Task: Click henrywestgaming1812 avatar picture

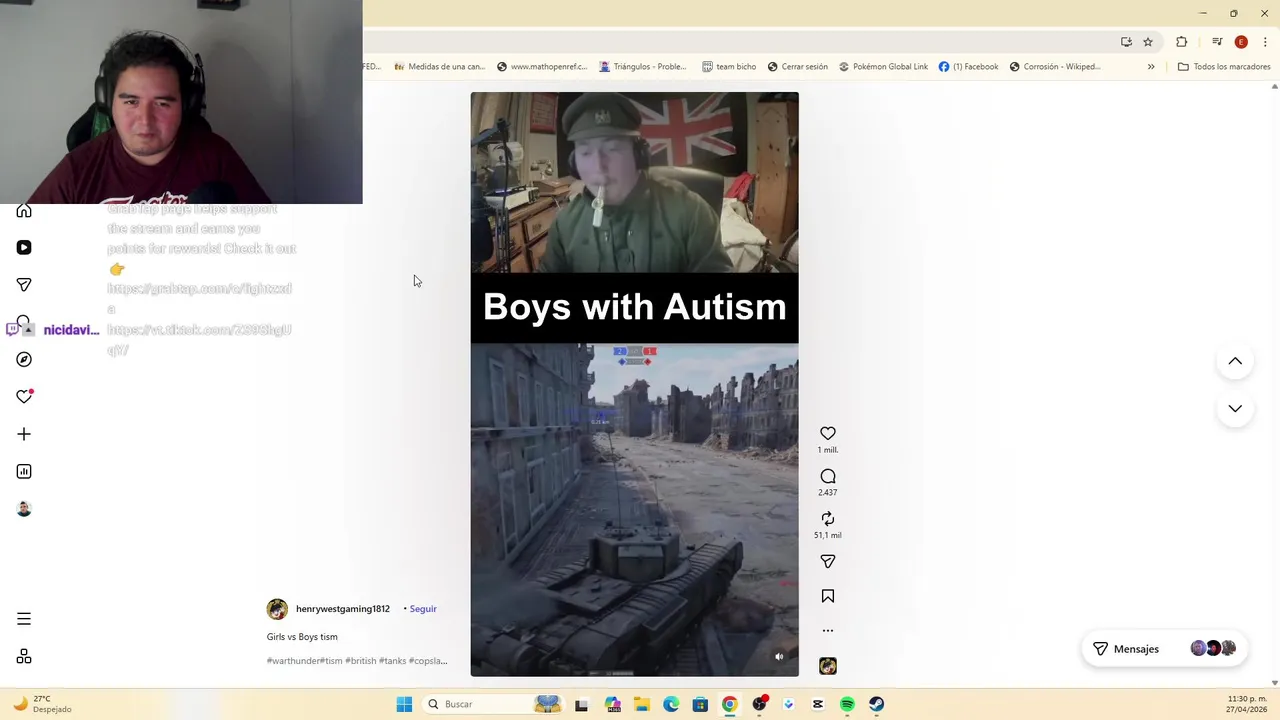Action: pyautogui.click(x=277, y=609)
